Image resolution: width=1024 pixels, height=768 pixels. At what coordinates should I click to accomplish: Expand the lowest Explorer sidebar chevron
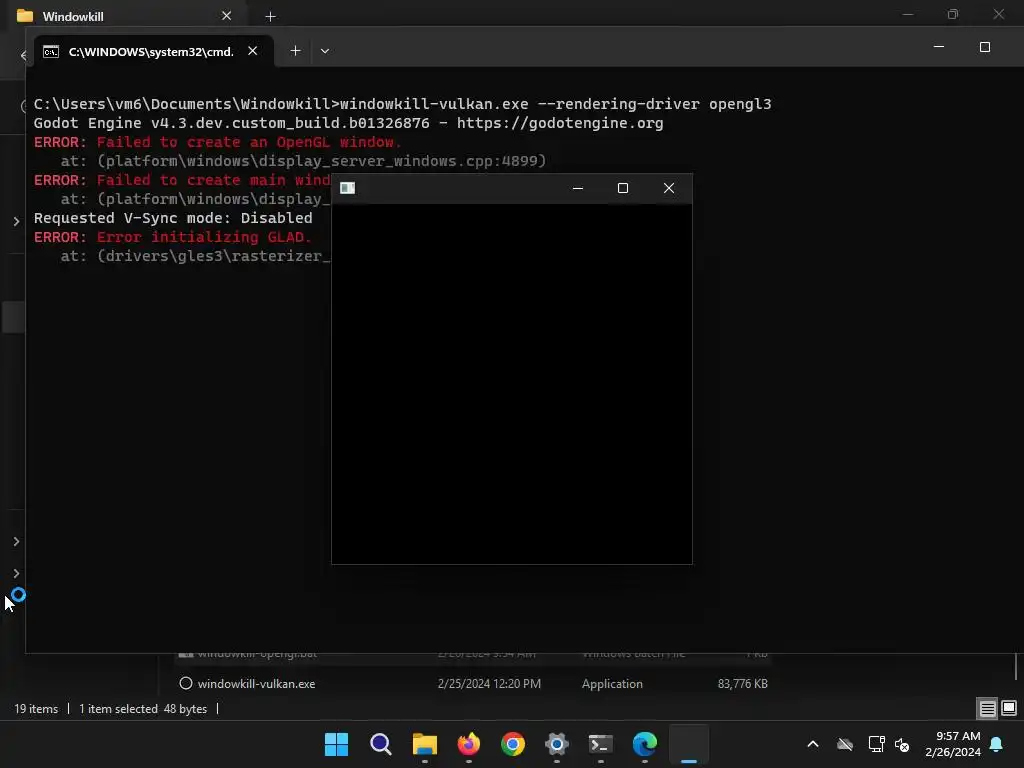pos(16,573)
